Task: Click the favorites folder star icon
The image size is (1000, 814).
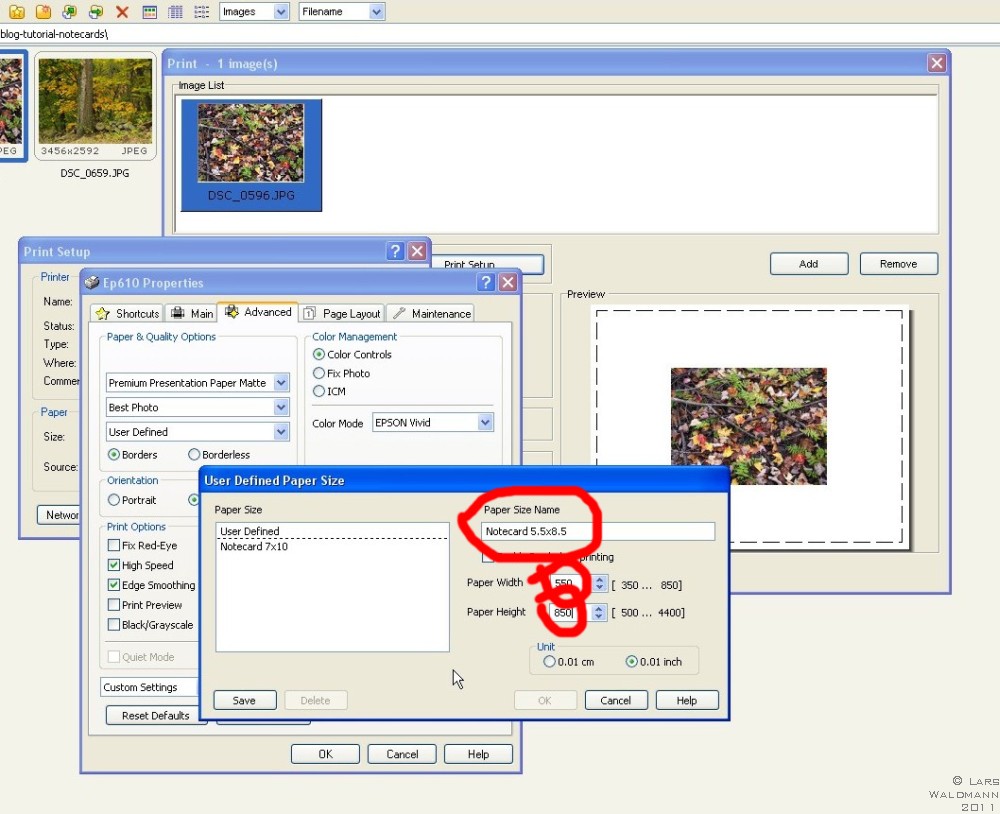Action: coord(17,12)
